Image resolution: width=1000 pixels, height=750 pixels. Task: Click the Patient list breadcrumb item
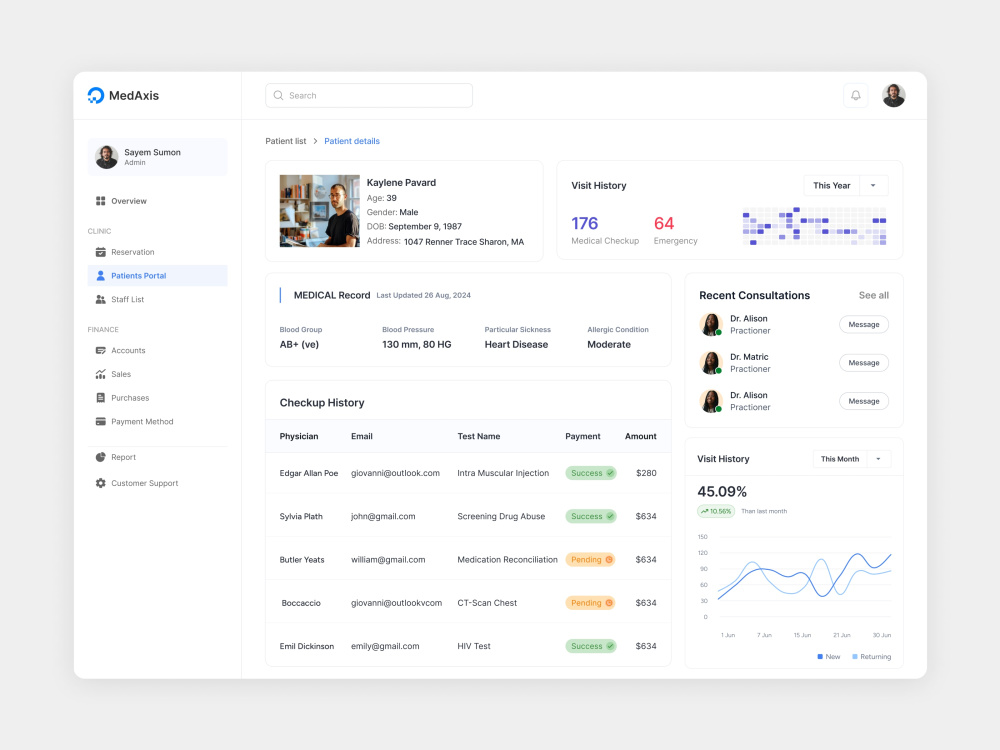(286, 141)
